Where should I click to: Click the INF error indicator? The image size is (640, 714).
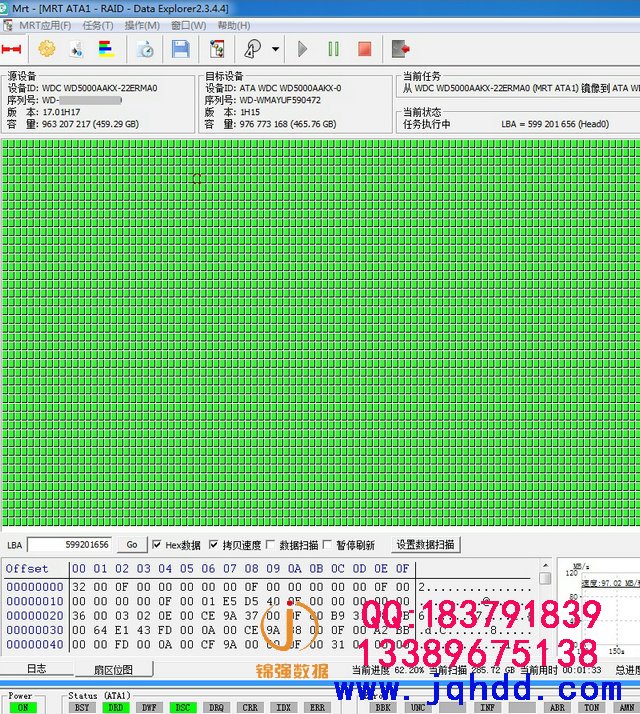[487, 708]
